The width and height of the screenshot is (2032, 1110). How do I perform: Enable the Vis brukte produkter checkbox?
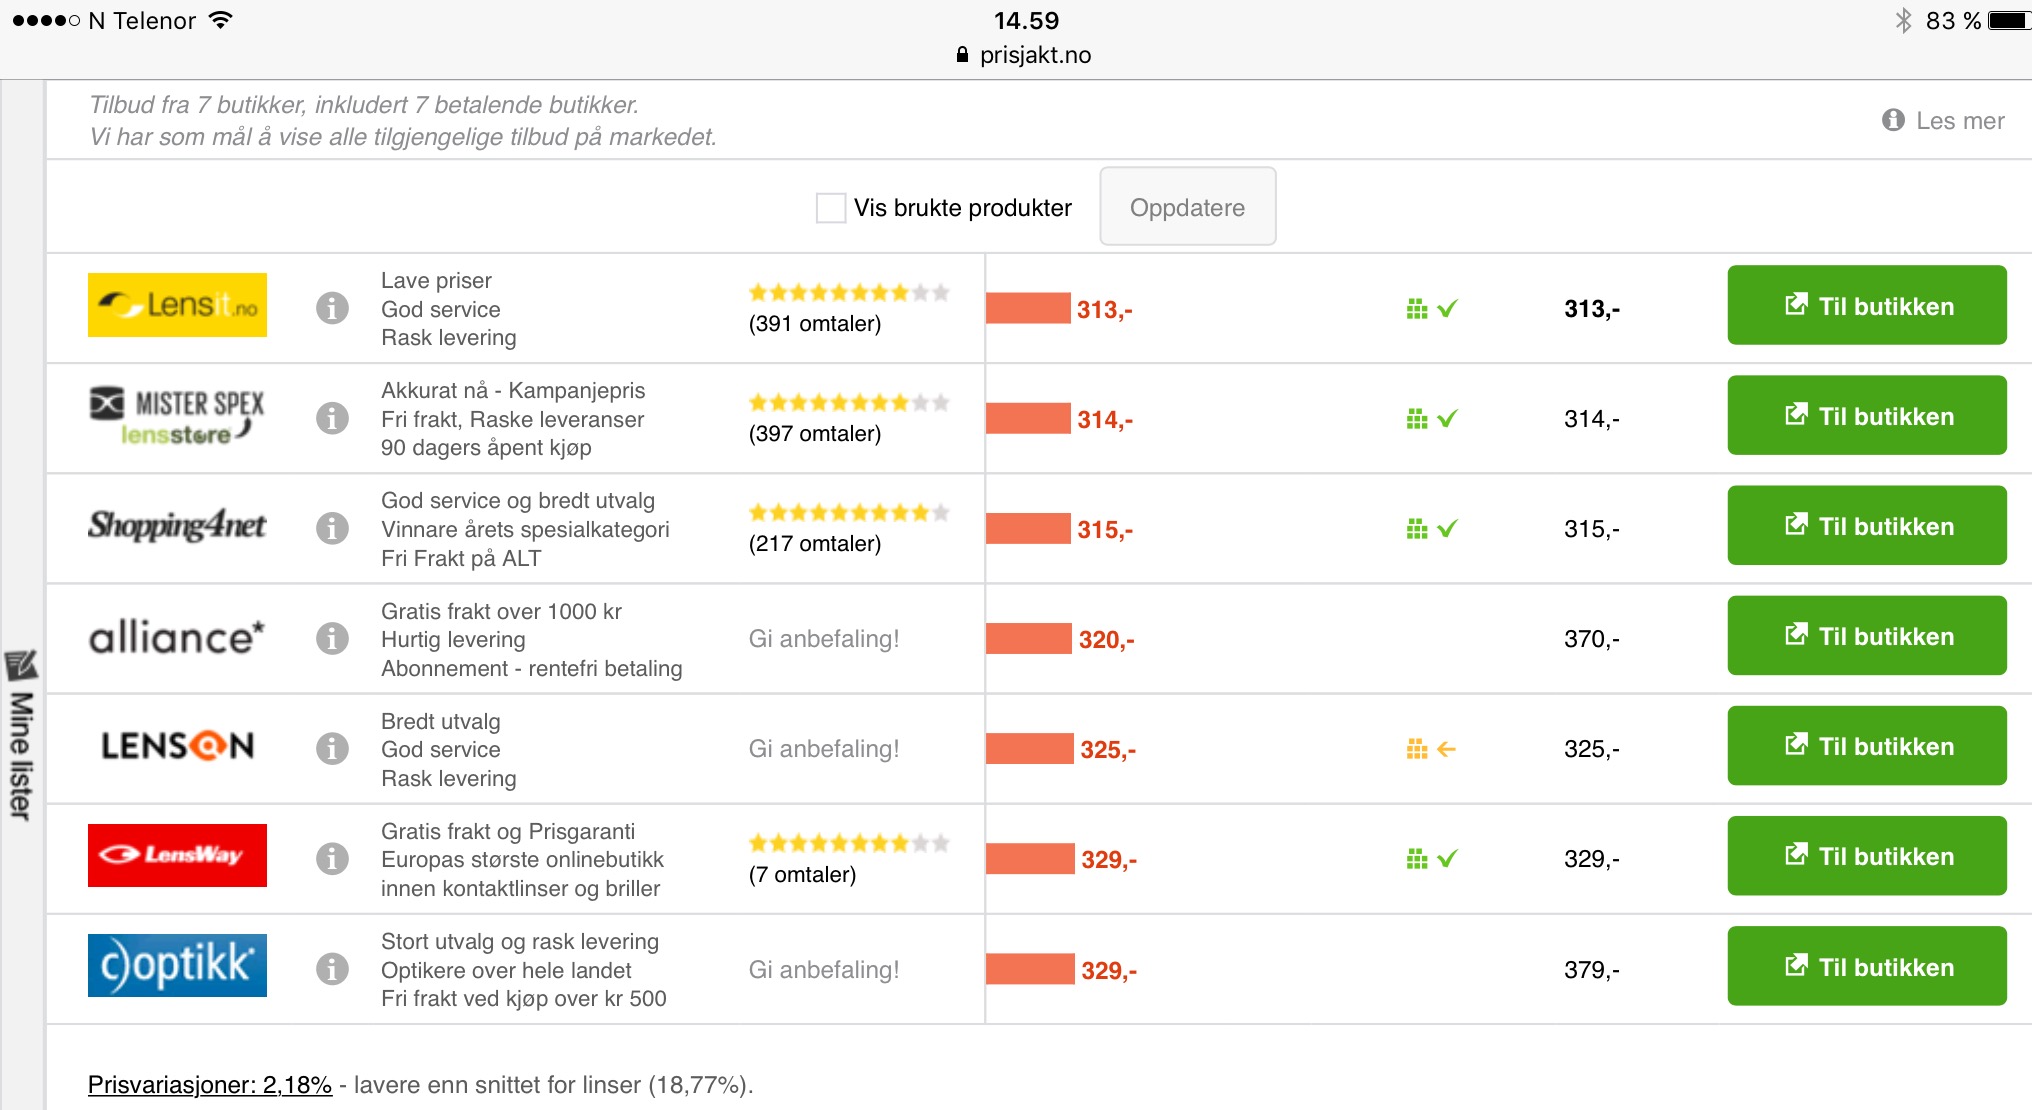point(830,208)
